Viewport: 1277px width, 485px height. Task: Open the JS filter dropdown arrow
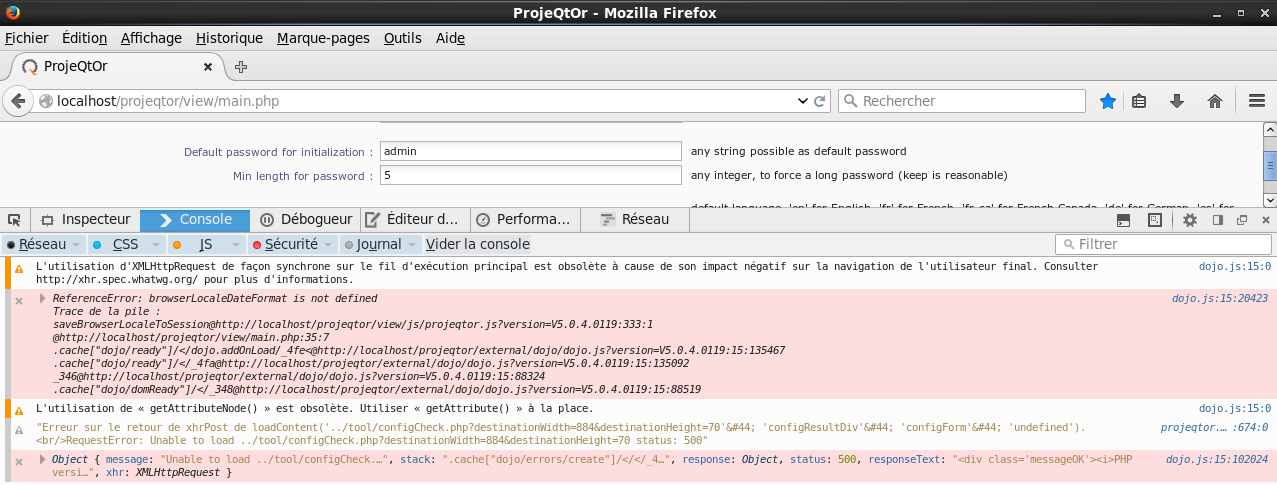(x=236, y=244)
